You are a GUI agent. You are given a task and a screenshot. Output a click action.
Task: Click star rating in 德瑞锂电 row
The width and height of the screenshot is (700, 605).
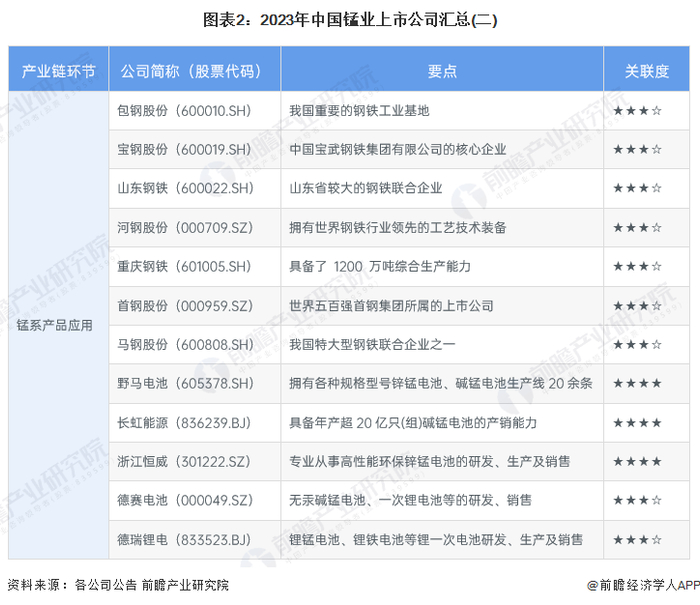click(637, 540)
